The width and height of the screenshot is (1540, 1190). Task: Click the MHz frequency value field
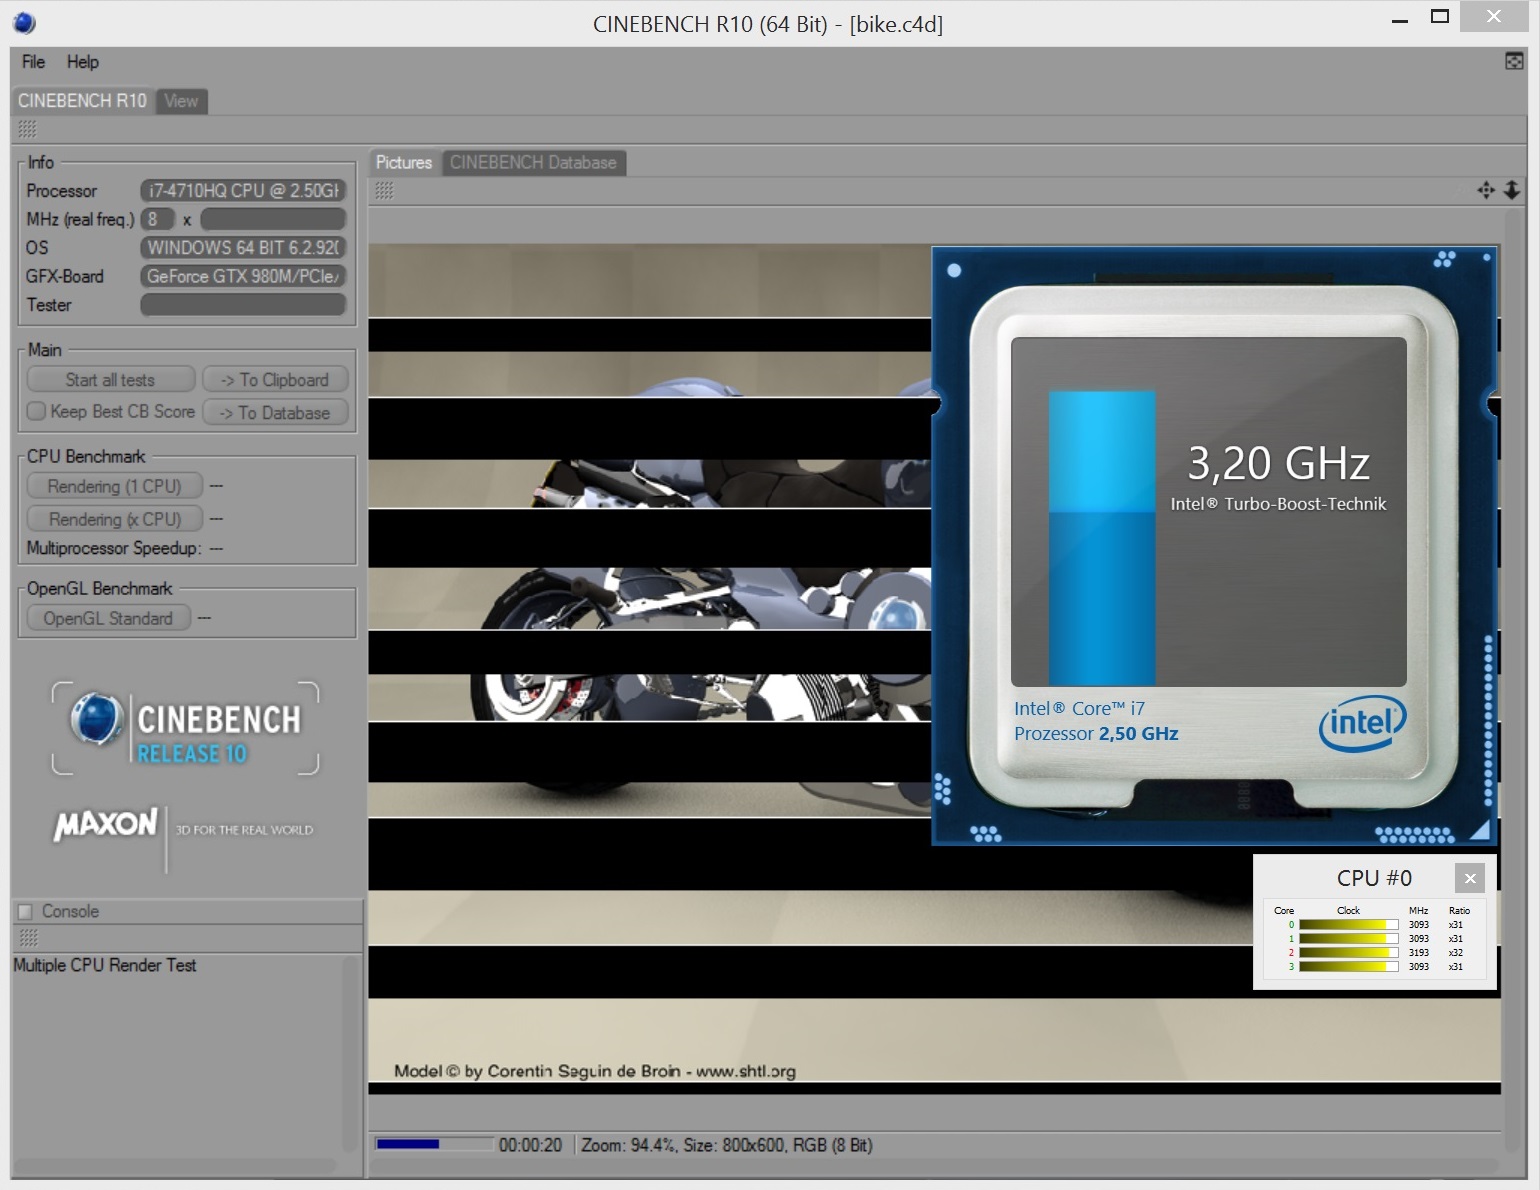point(273,219)
